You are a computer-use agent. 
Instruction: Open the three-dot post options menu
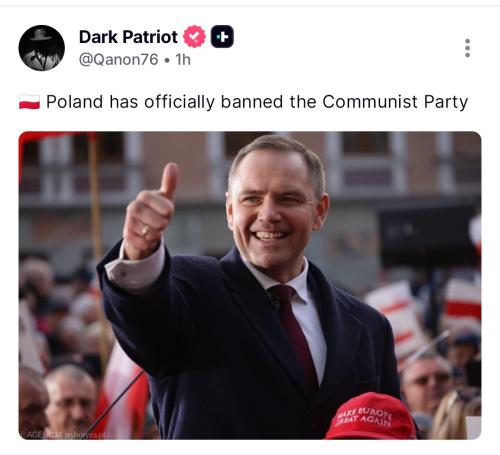coord(467,48)
